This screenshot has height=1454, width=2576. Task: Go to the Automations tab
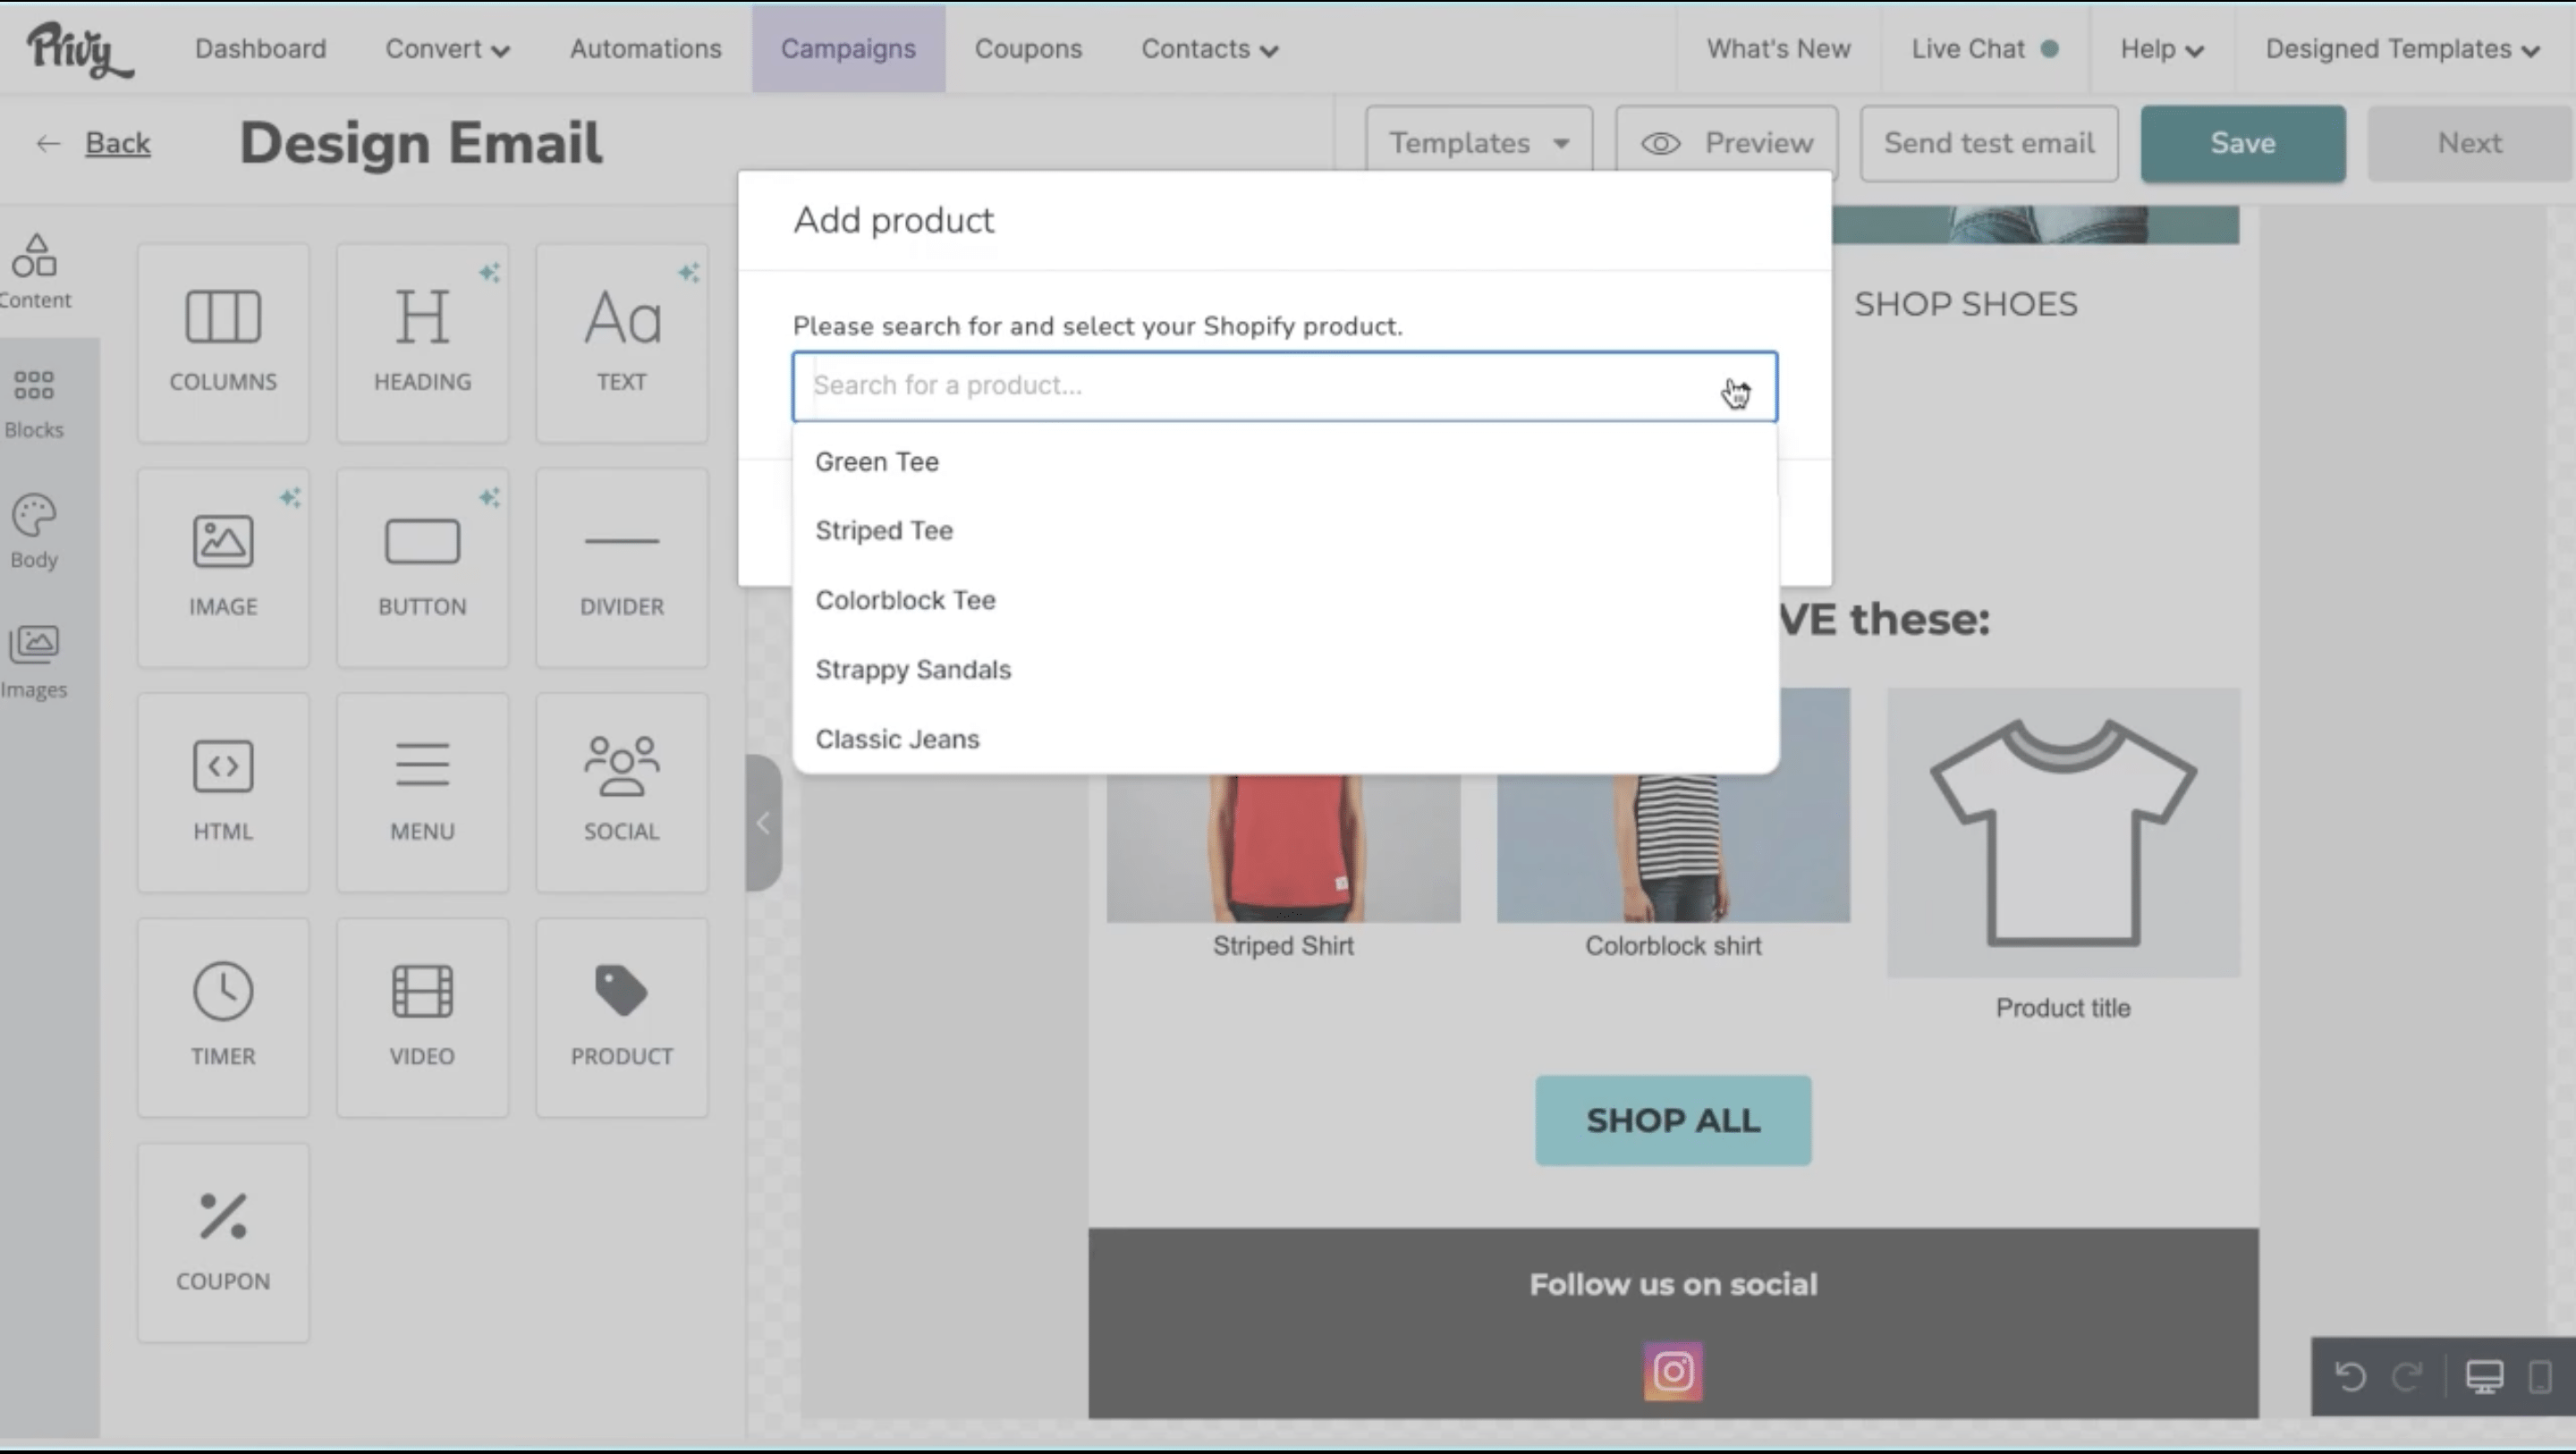click(645, 49)
